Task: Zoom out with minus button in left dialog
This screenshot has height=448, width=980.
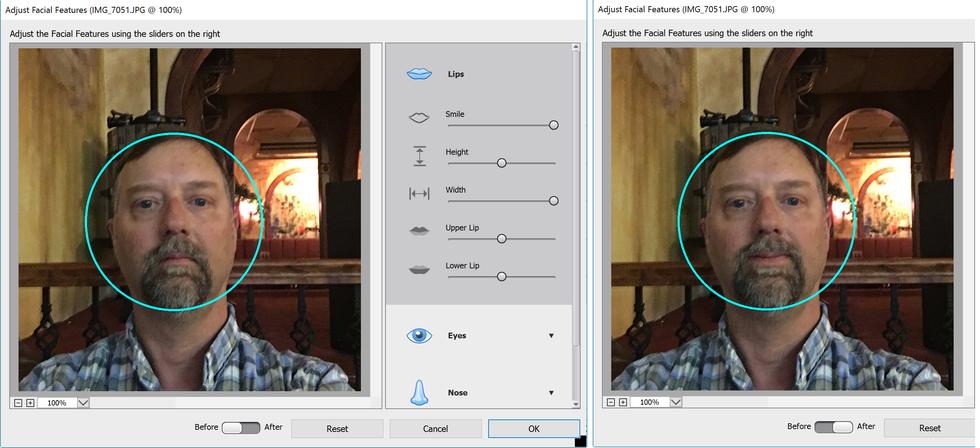Action: pos(17,403)
